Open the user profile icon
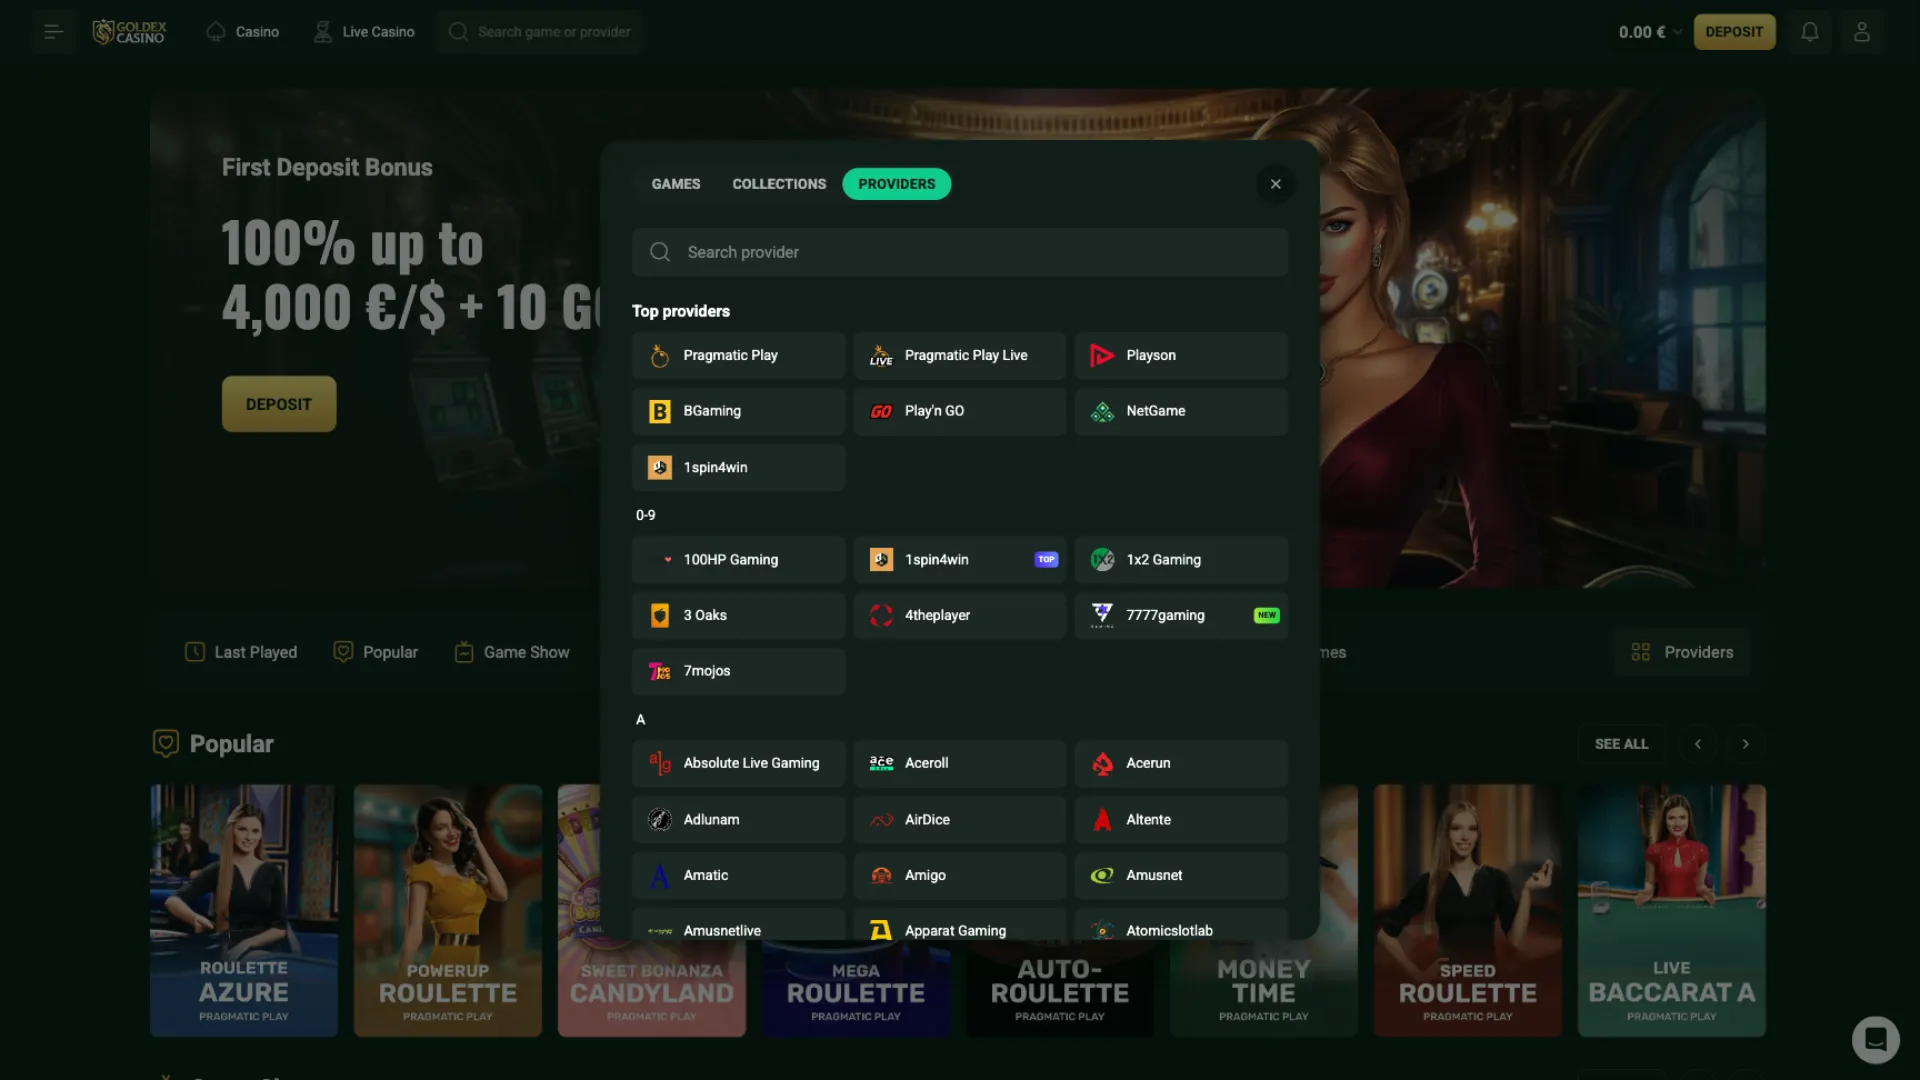 pos(1861,32)
